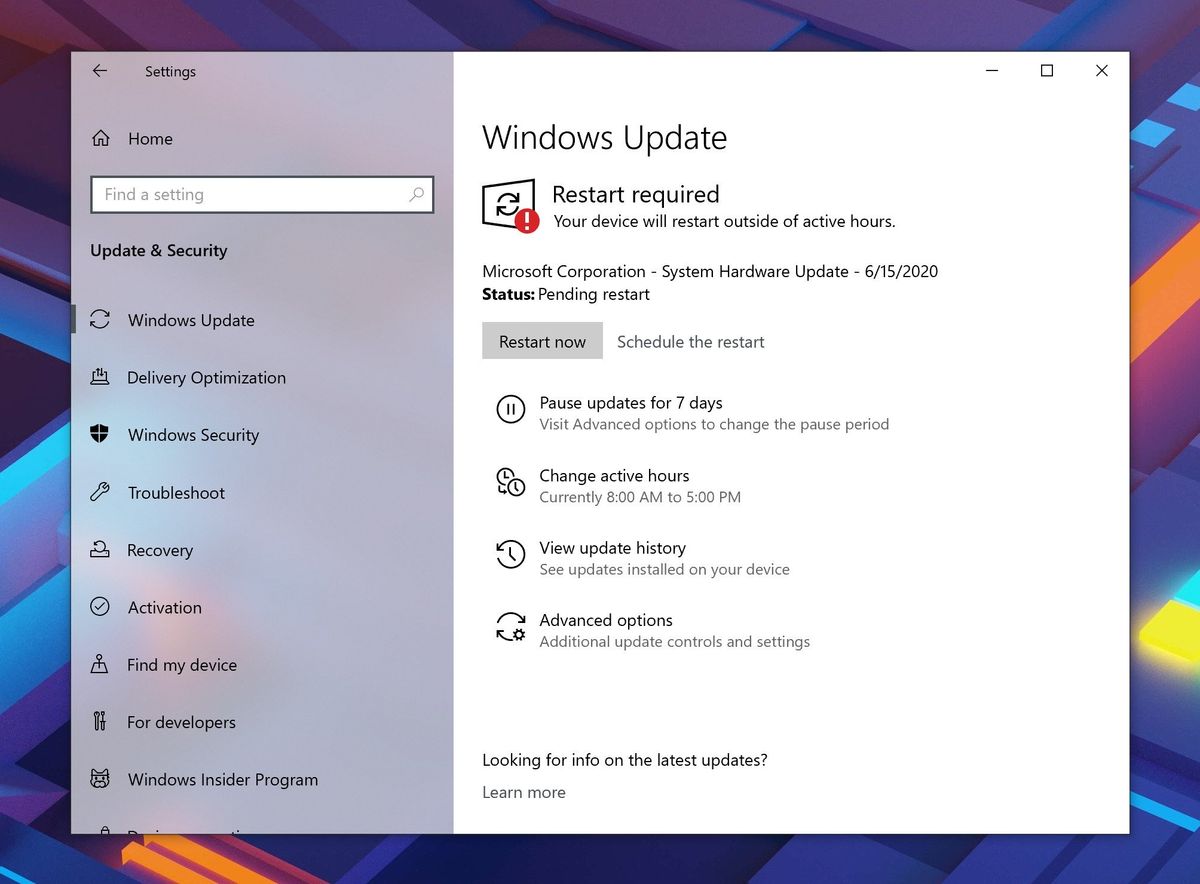The height and width of the screenshot is (884, 1200).
Task: Select For developers in the sidebar
Action: [100, 721]
